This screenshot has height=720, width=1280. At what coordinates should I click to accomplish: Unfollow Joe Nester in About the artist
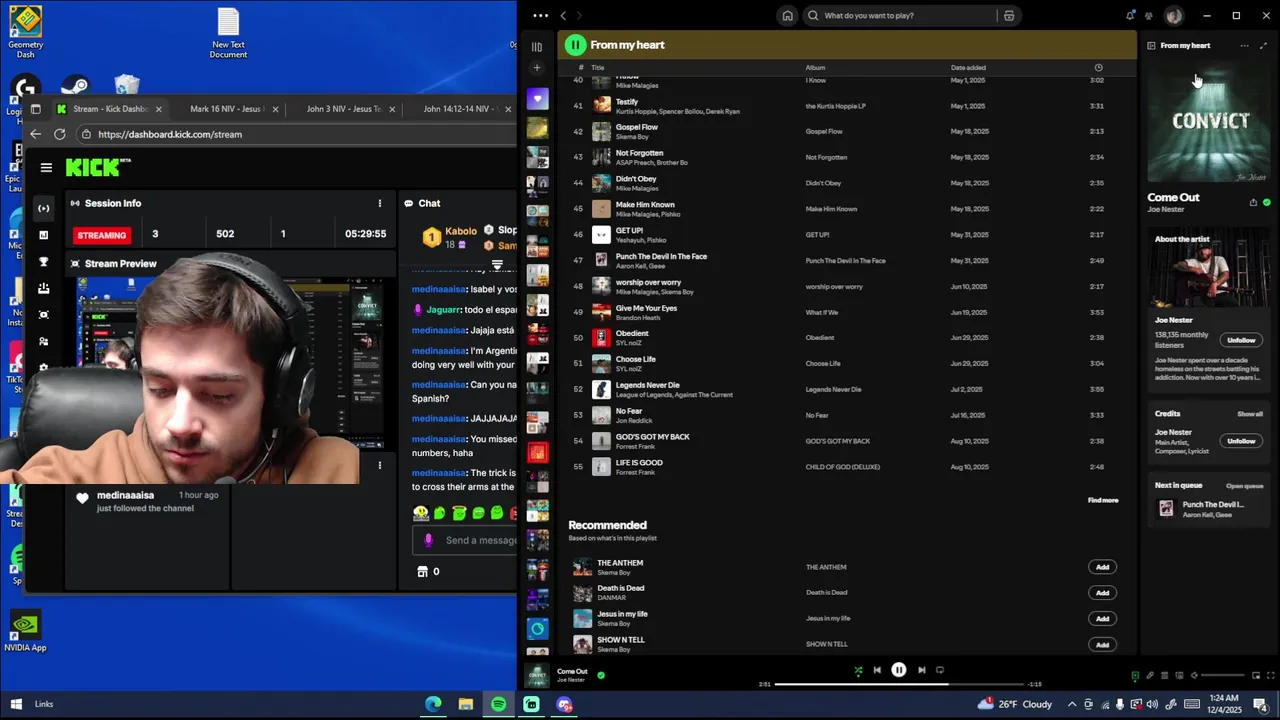click(1241, 340)
